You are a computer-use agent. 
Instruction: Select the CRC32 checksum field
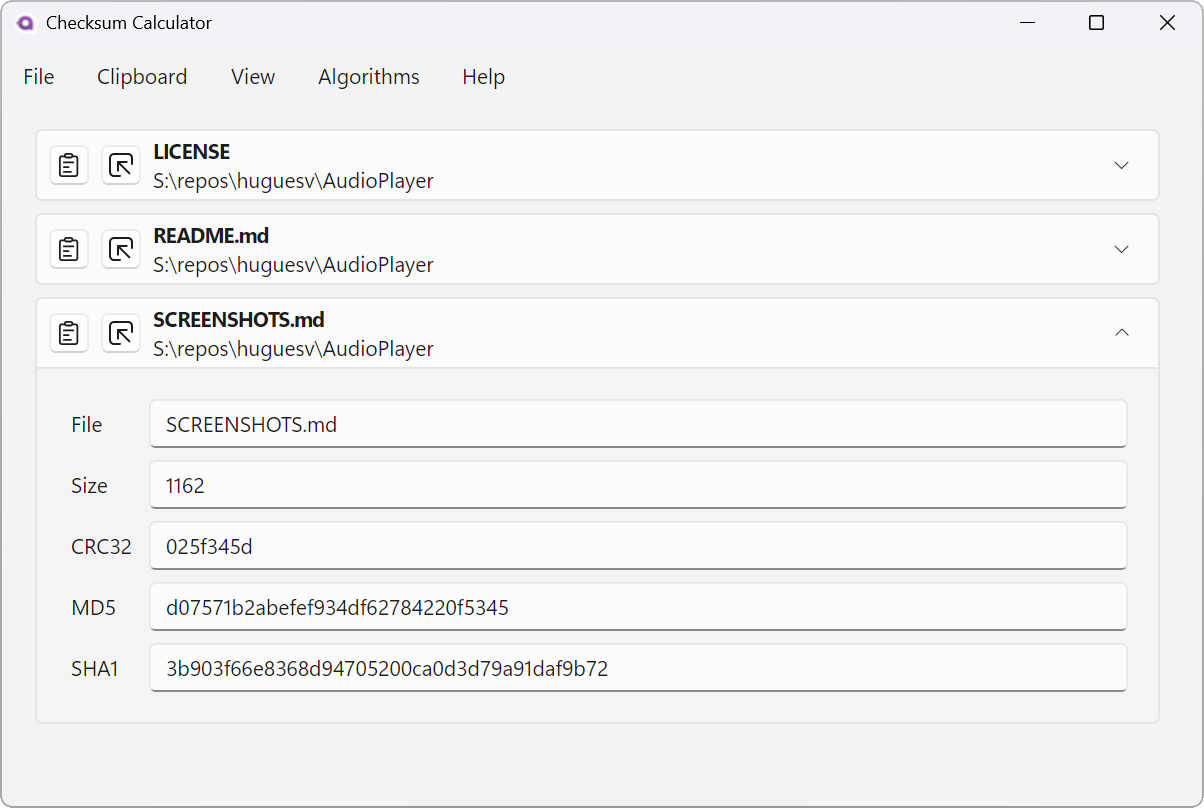click(638, 546)
